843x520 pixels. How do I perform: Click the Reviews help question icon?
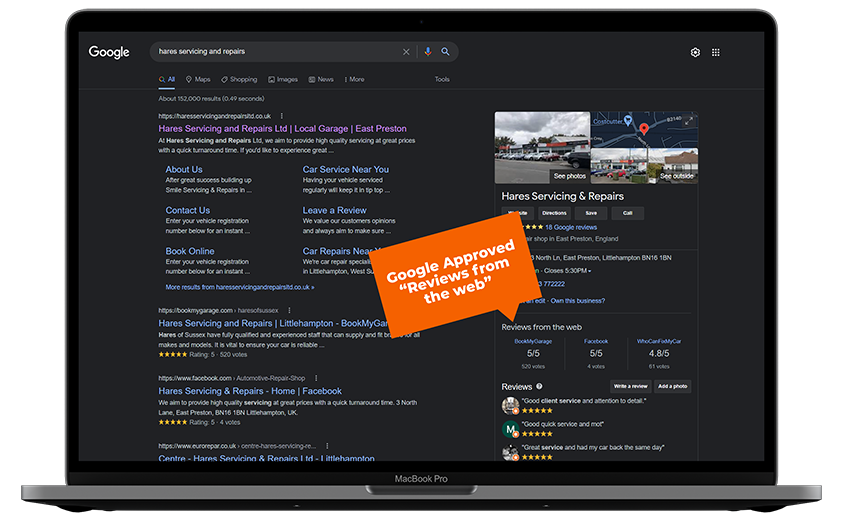(x=539, y=386)
